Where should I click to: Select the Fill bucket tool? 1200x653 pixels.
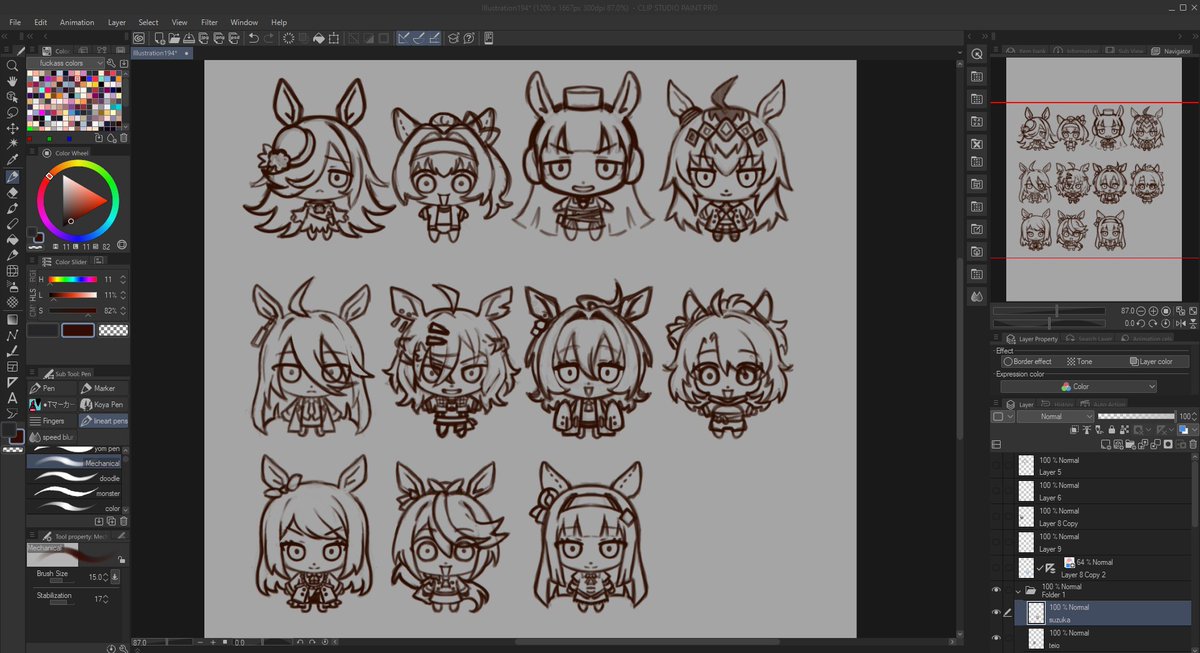coord(12,239)
